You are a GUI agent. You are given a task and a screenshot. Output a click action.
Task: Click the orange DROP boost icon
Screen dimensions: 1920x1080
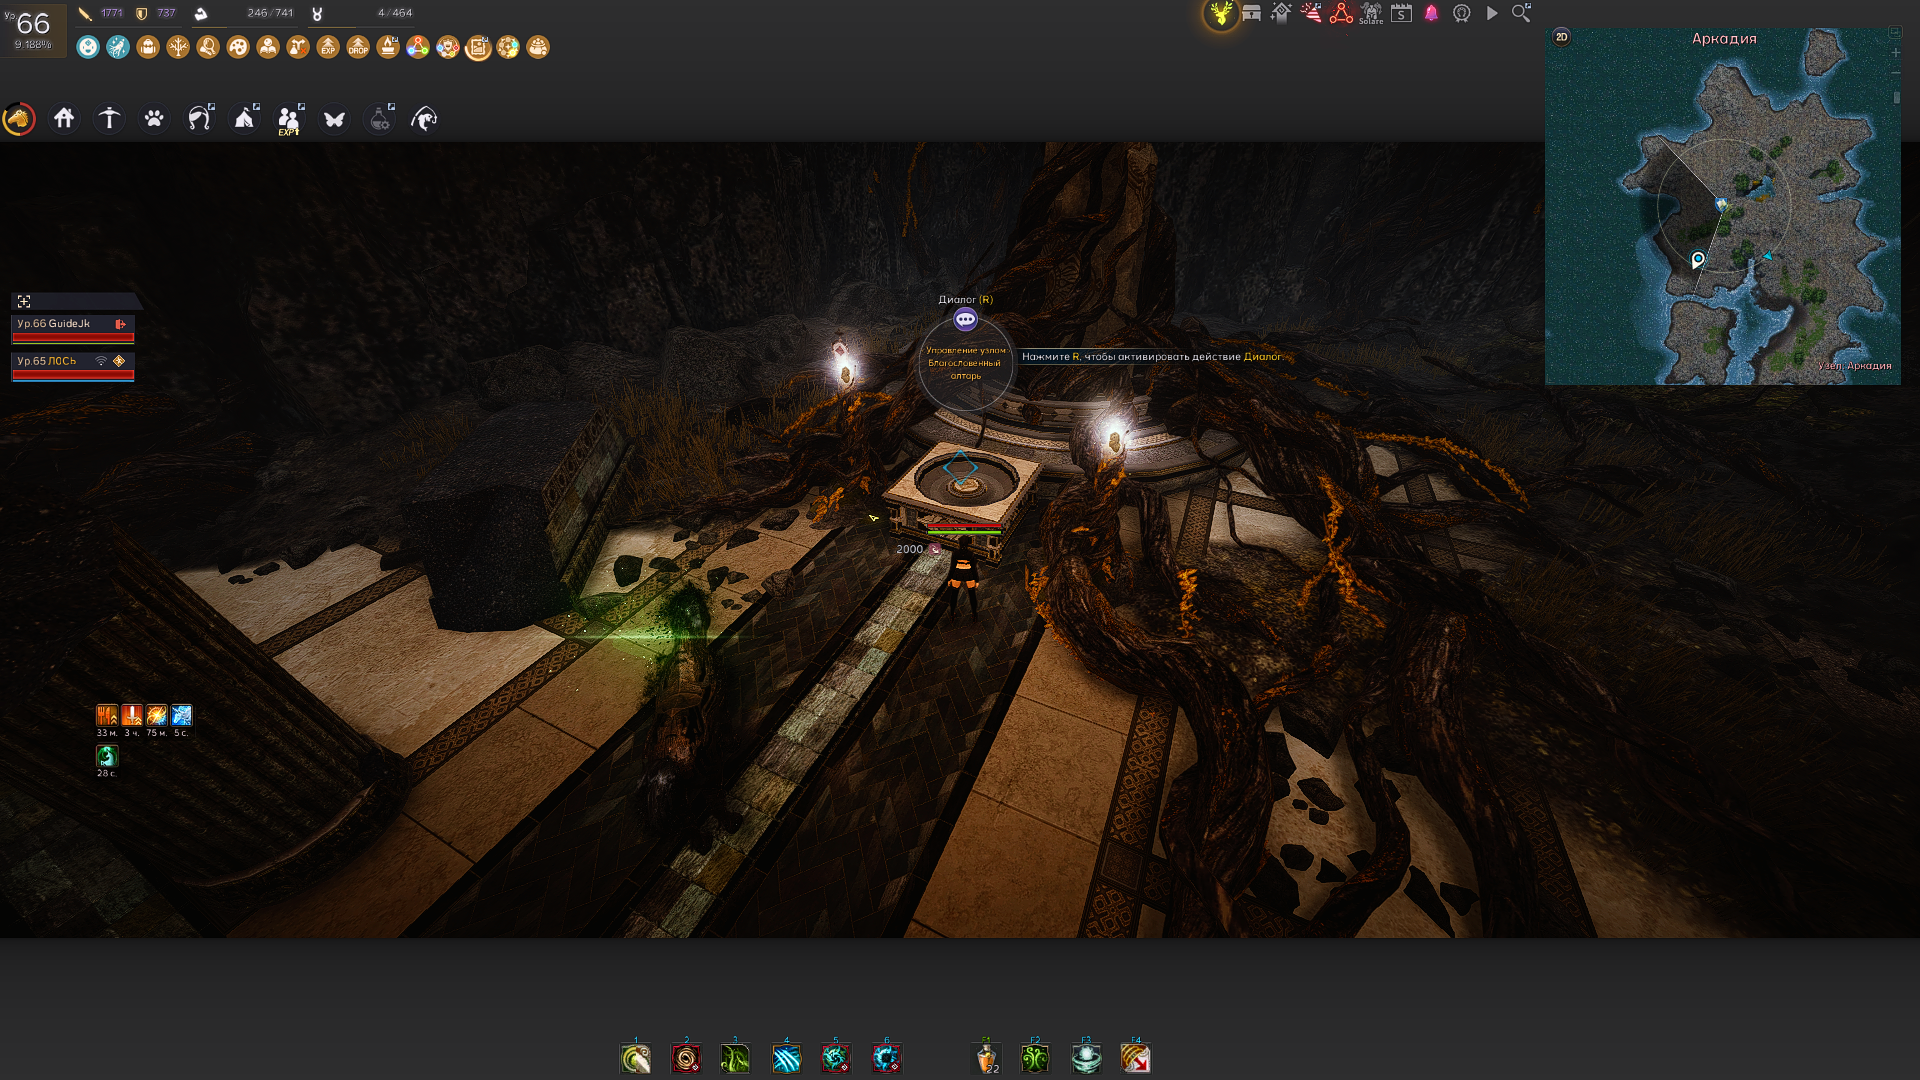point(358,47)
